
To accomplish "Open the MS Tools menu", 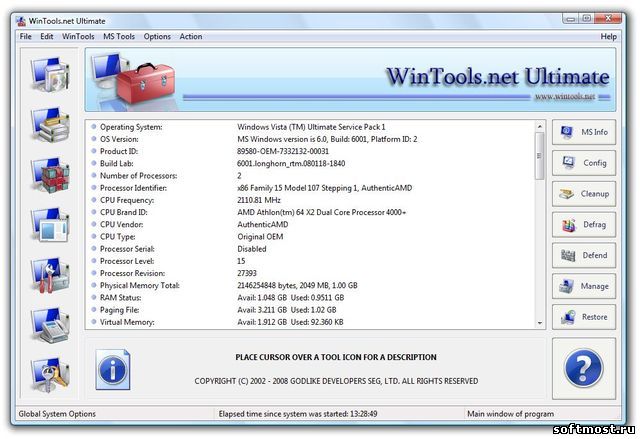I will coord(119,36).
